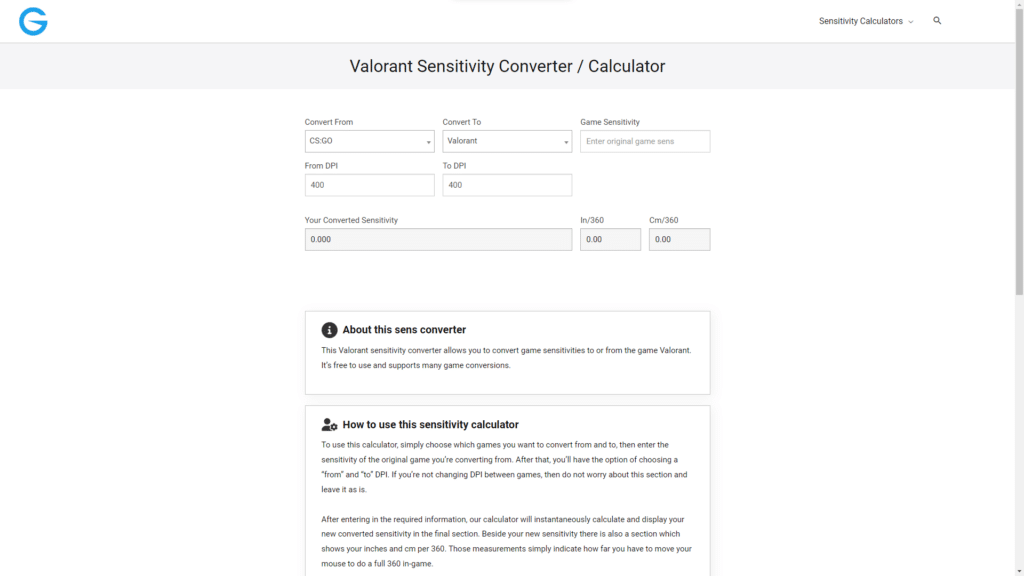
Task: Open the Convert To game selector
Action: point(506,141)
